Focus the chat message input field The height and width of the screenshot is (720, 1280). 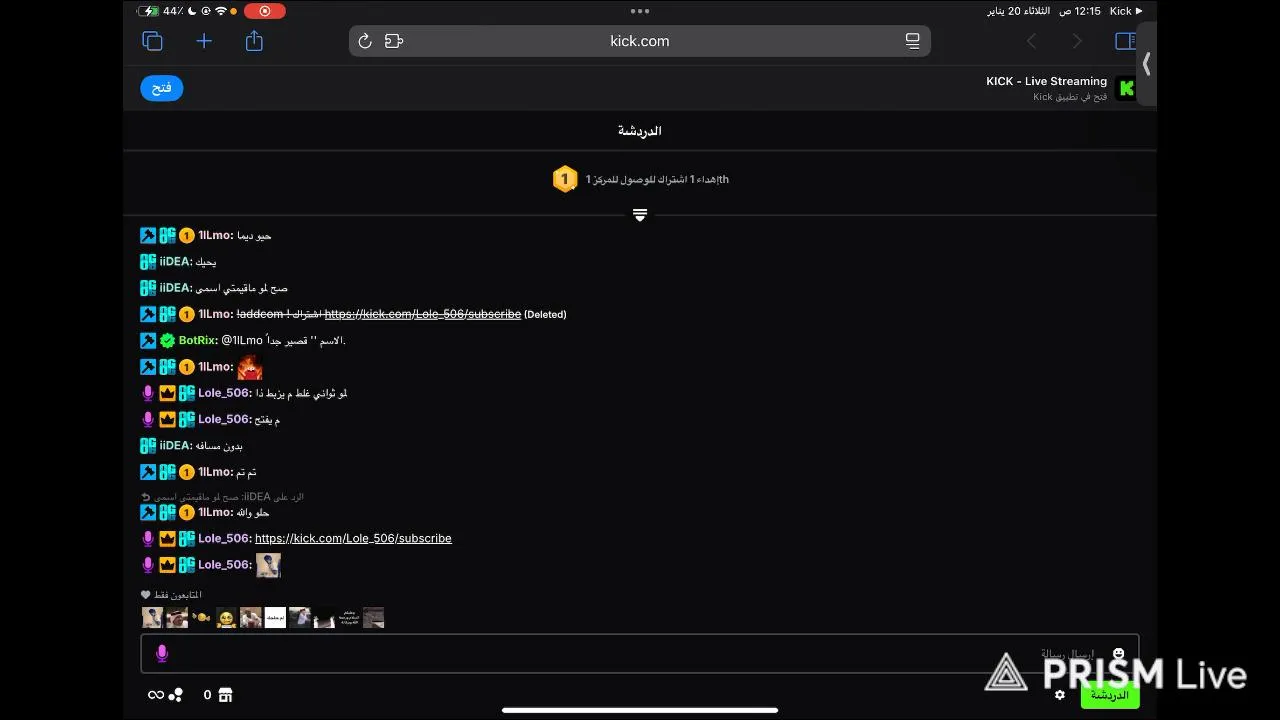coord(640,654)
